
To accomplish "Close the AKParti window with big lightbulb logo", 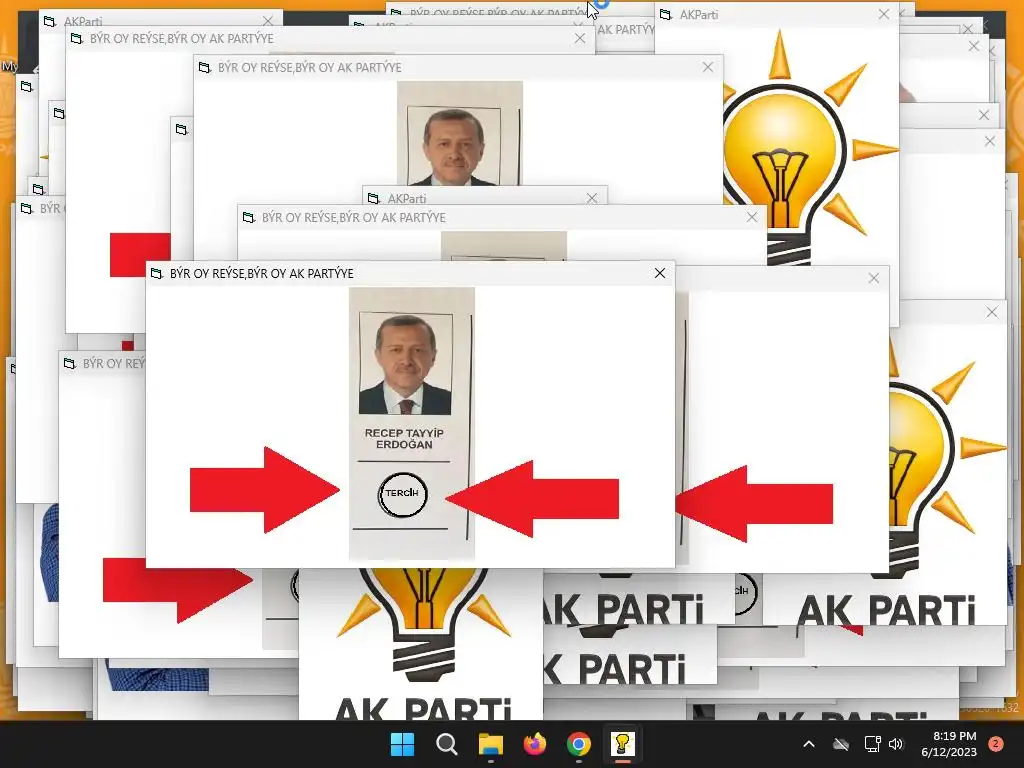I will pos(884,14).
